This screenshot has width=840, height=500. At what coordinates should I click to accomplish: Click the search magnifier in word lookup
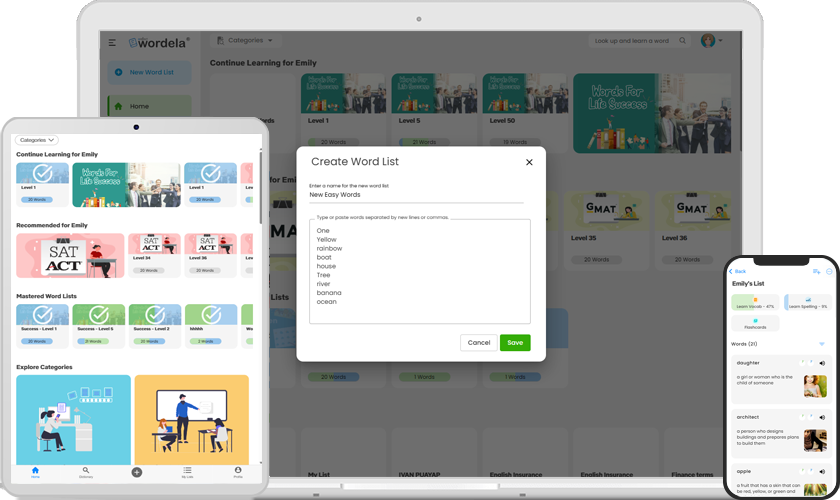[x=682, y=41]
